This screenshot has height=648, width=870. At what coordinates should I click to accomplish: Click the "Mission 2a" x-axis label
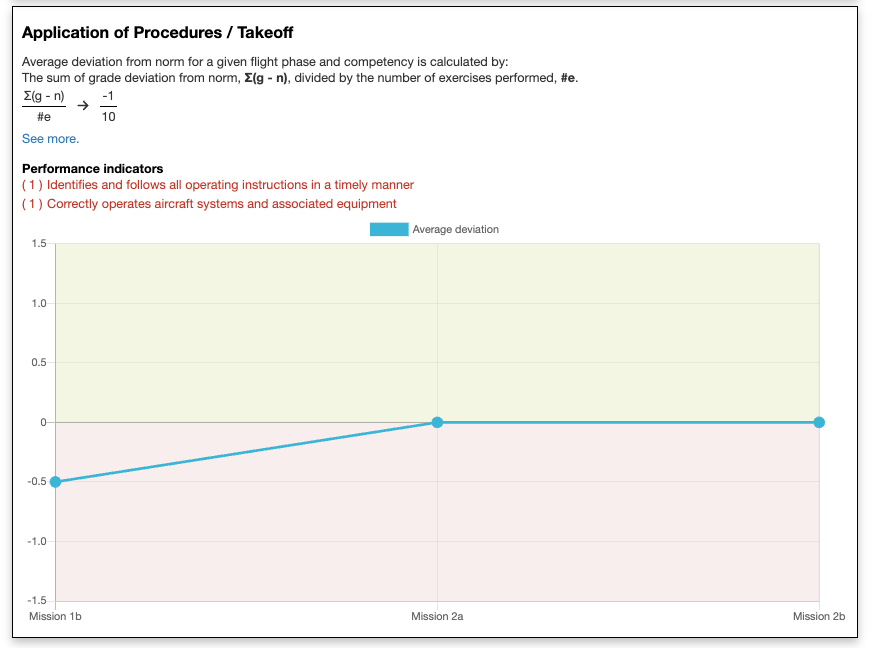[x=437, y=616]
